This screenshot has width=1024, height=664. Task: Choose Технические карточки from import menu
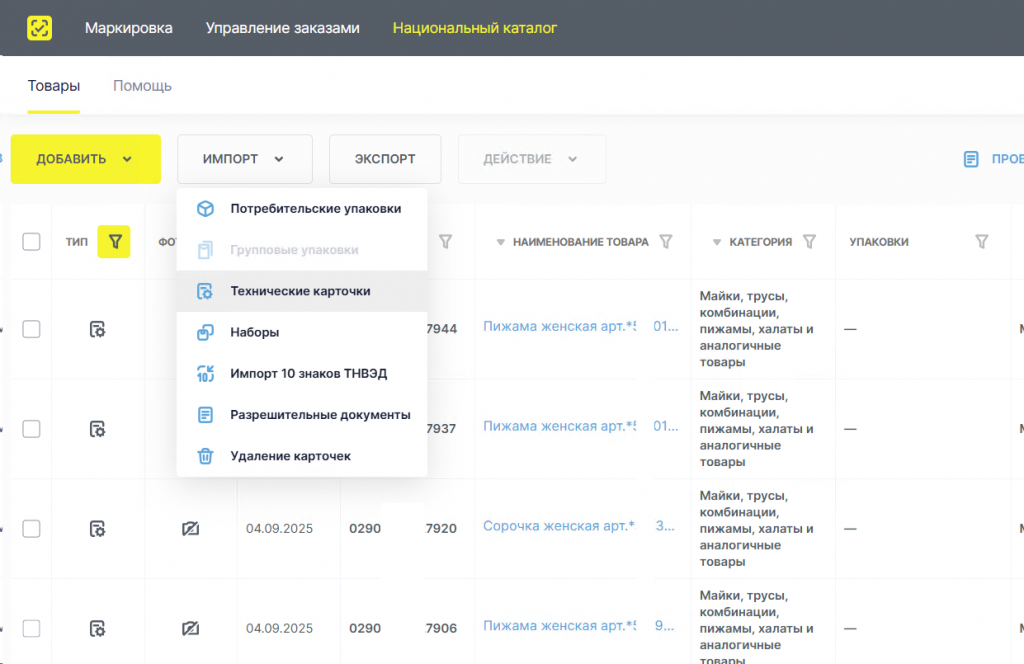point(300,291)
